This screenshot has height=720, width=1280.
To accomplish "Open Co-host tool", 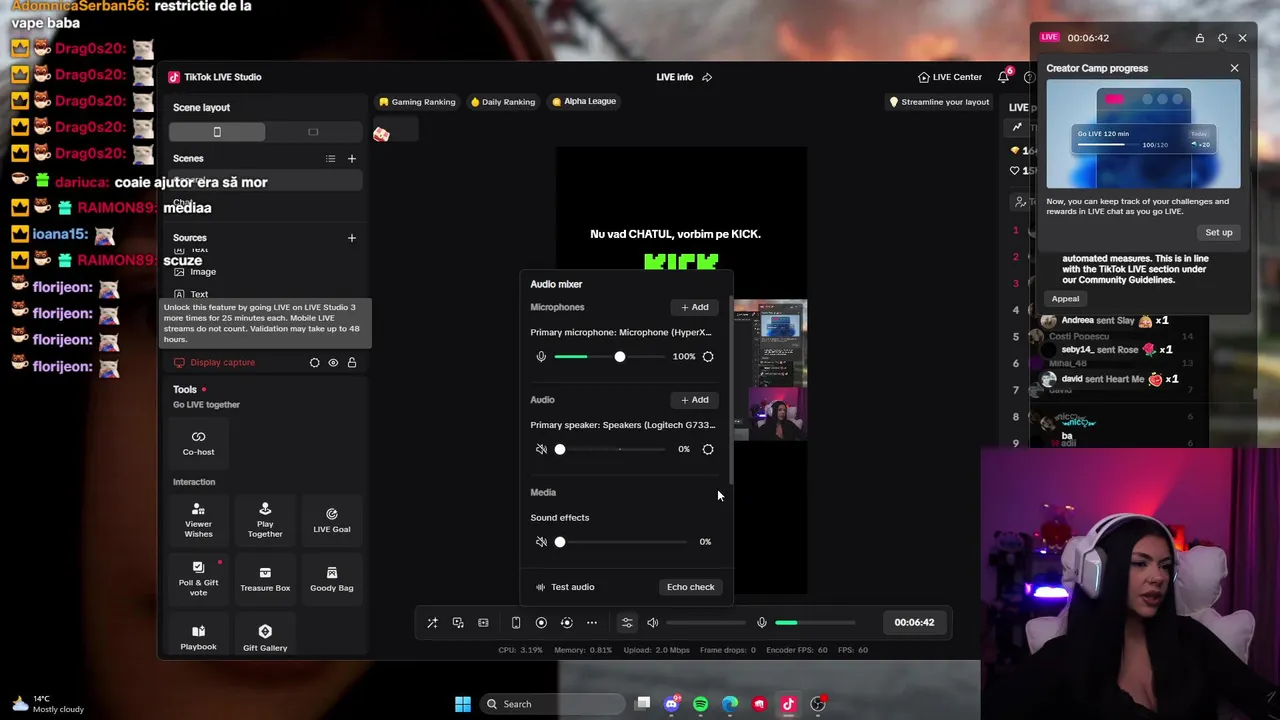I will coord(198,442).
